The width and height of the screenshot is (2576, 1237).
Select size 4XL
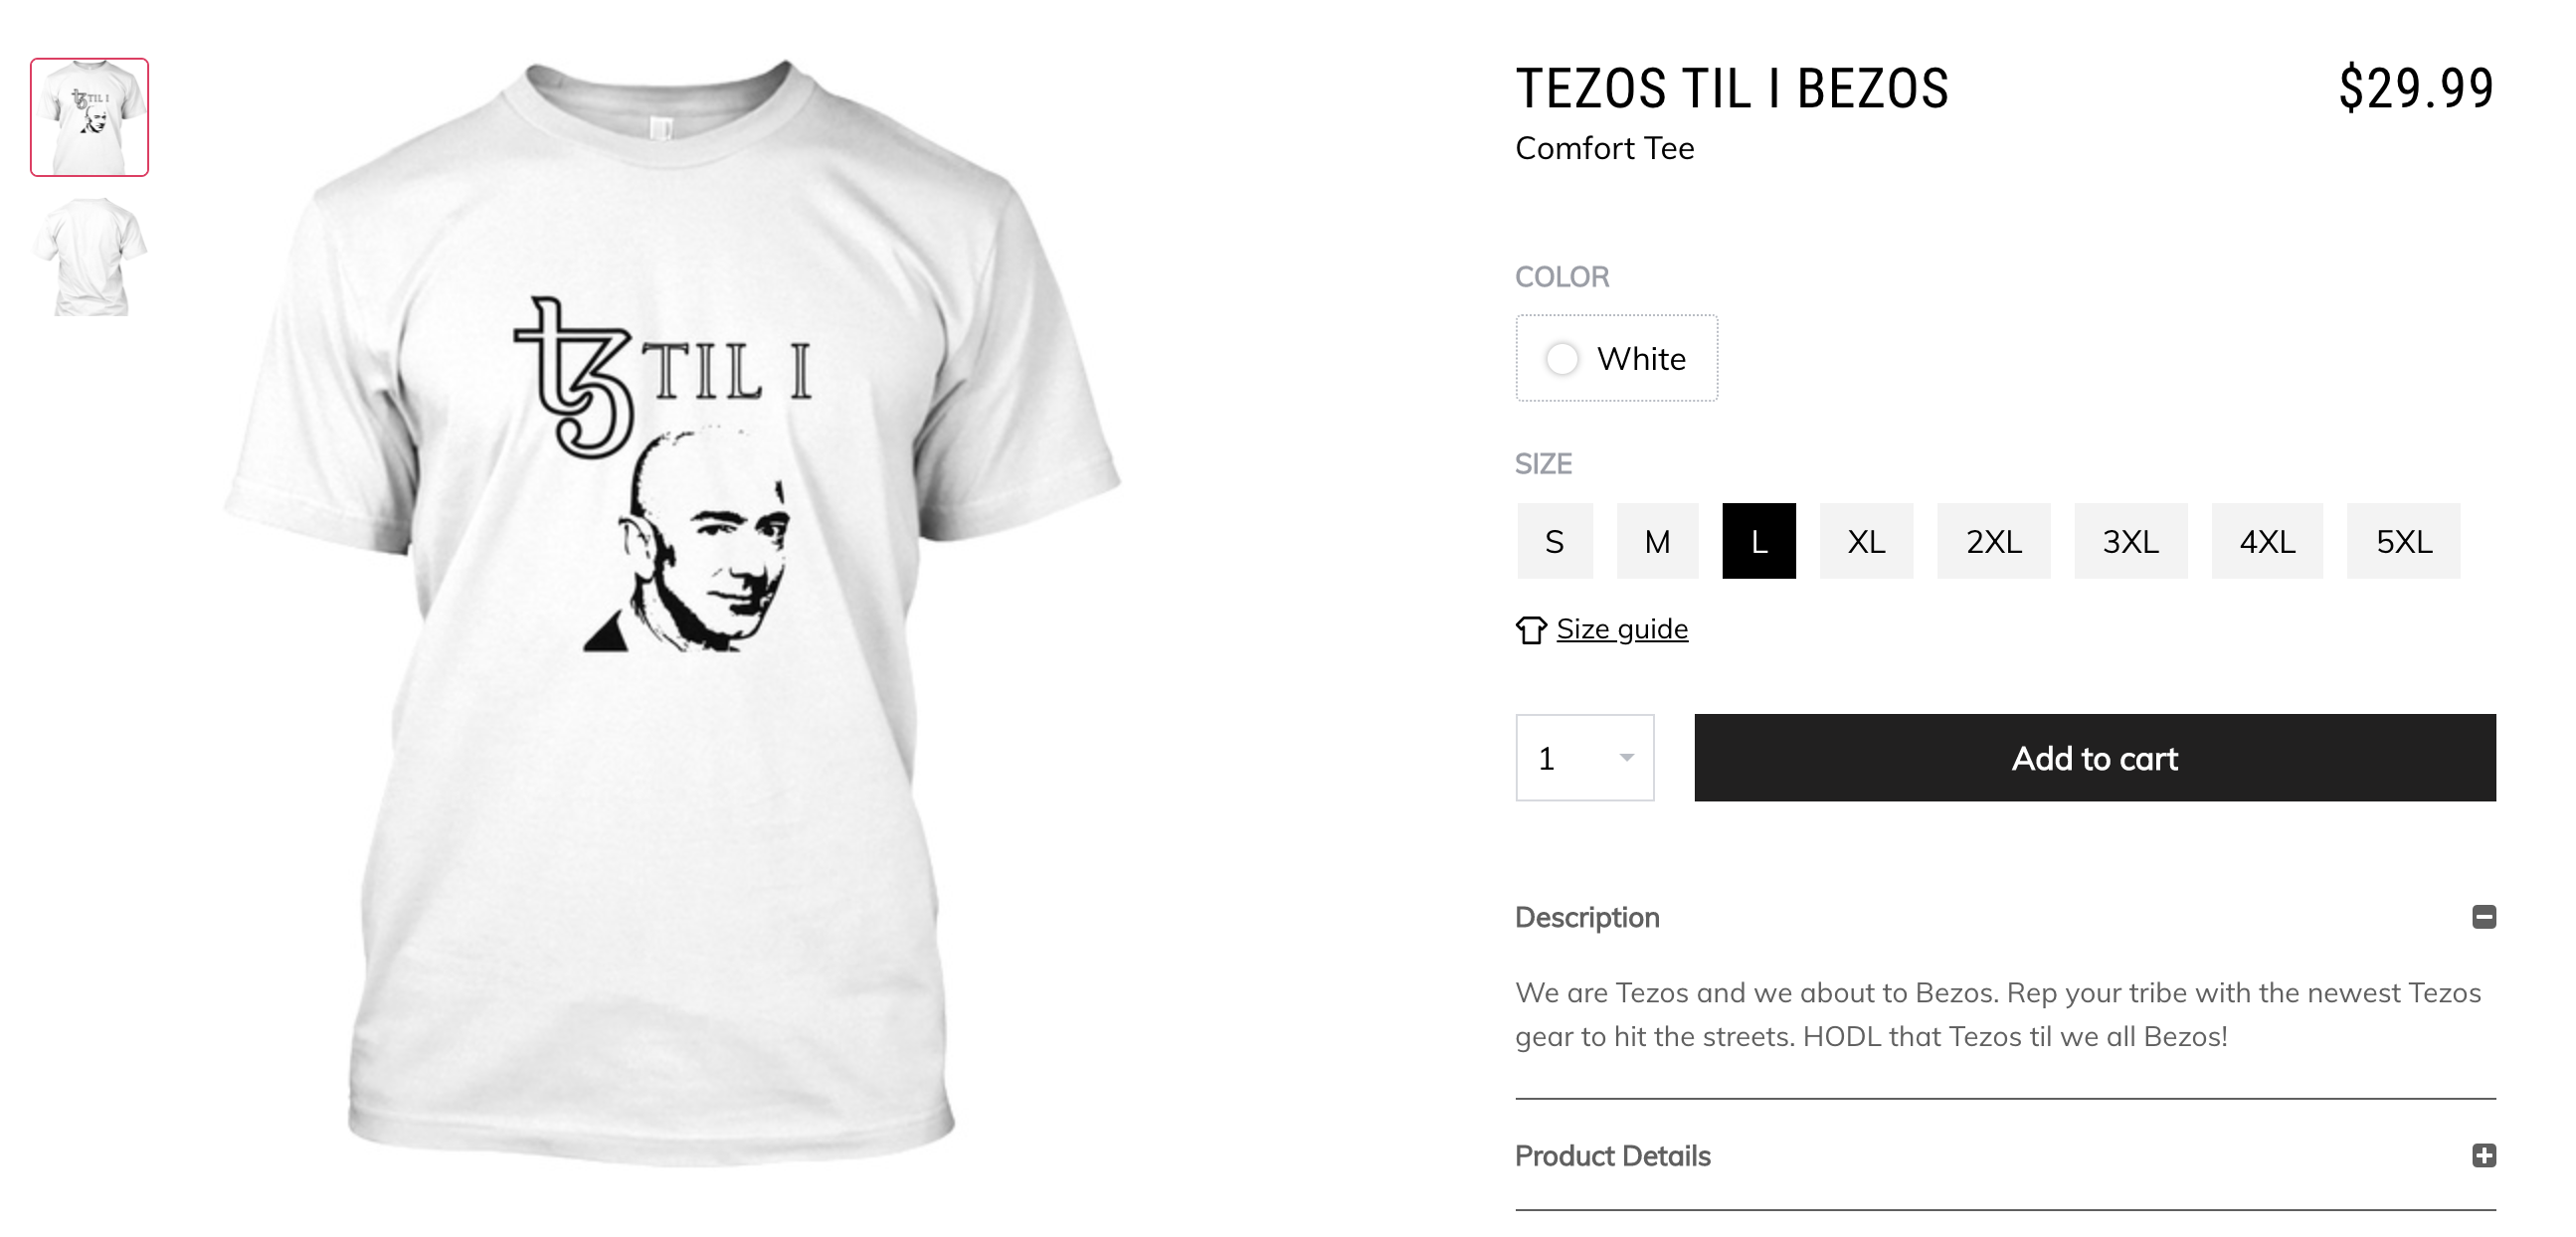coord(2267,541)
